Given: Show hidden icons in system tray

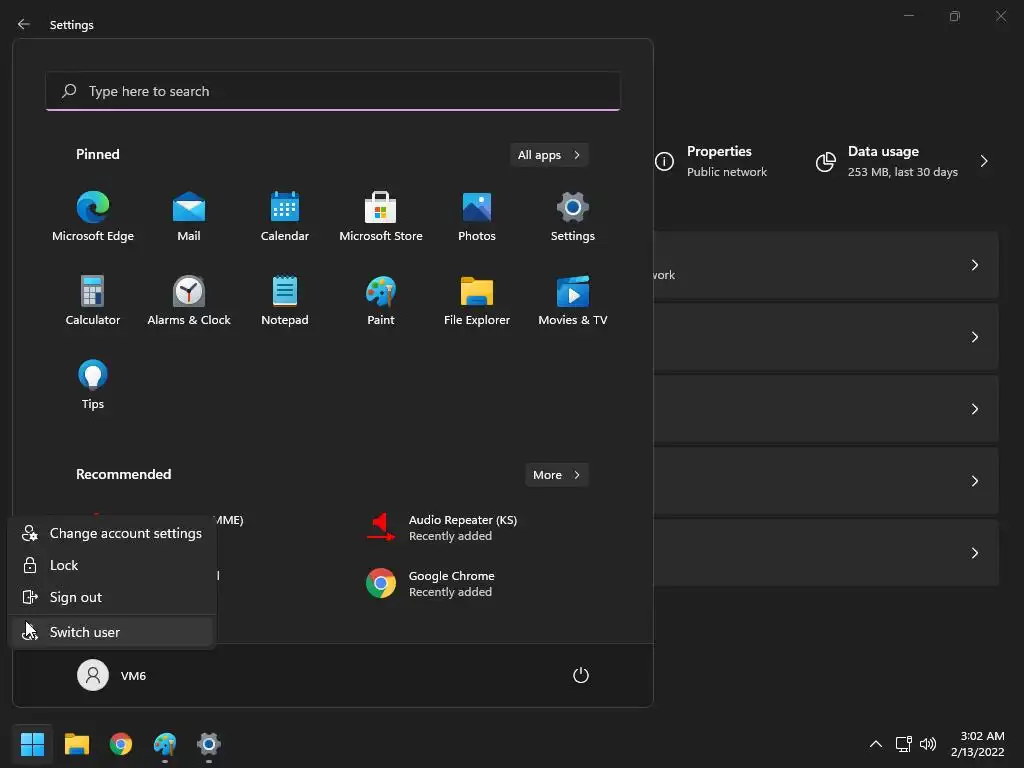Looking at the screenshot, I should (876, 744).
